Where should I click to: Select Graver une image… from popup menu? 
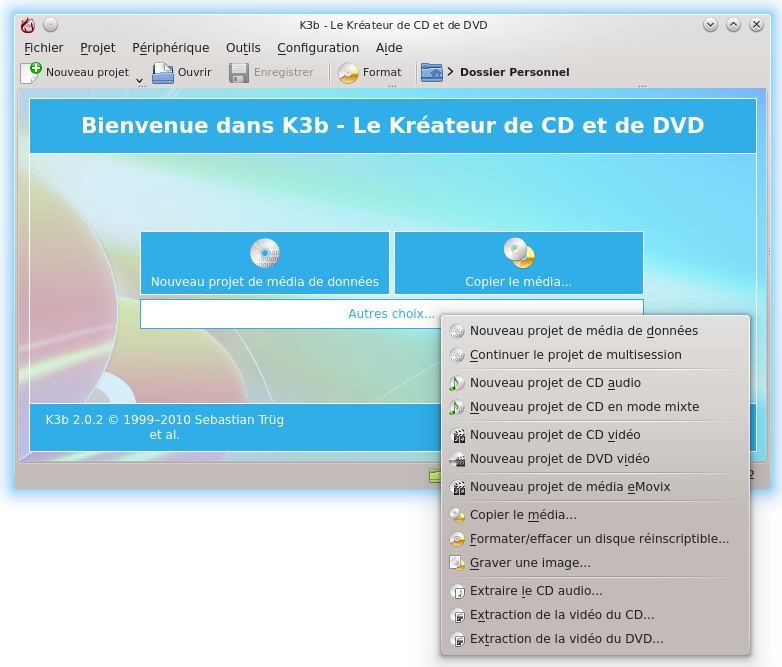click(530, 563)
